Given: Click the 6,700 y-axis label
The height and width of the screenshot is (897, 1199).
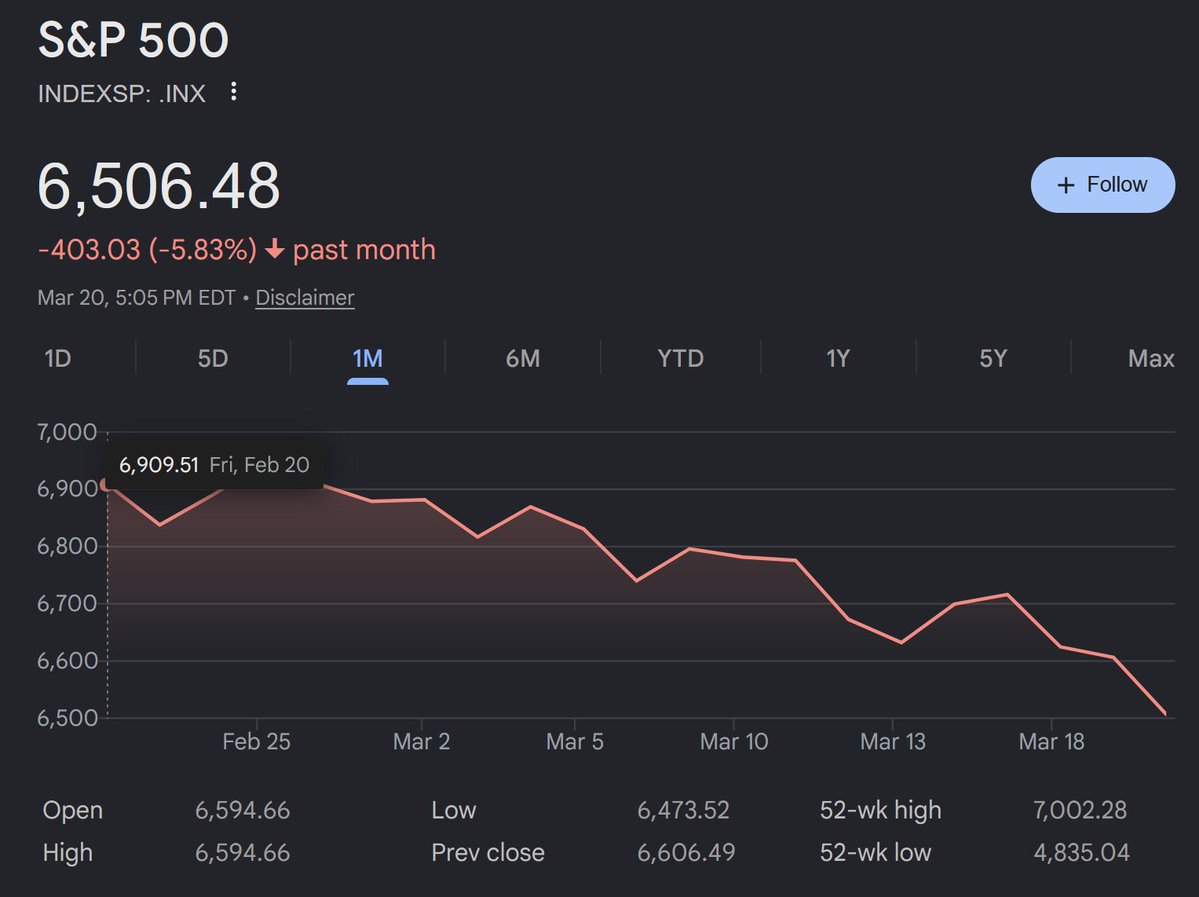Looking at the screenshot, I should (67, 603).
